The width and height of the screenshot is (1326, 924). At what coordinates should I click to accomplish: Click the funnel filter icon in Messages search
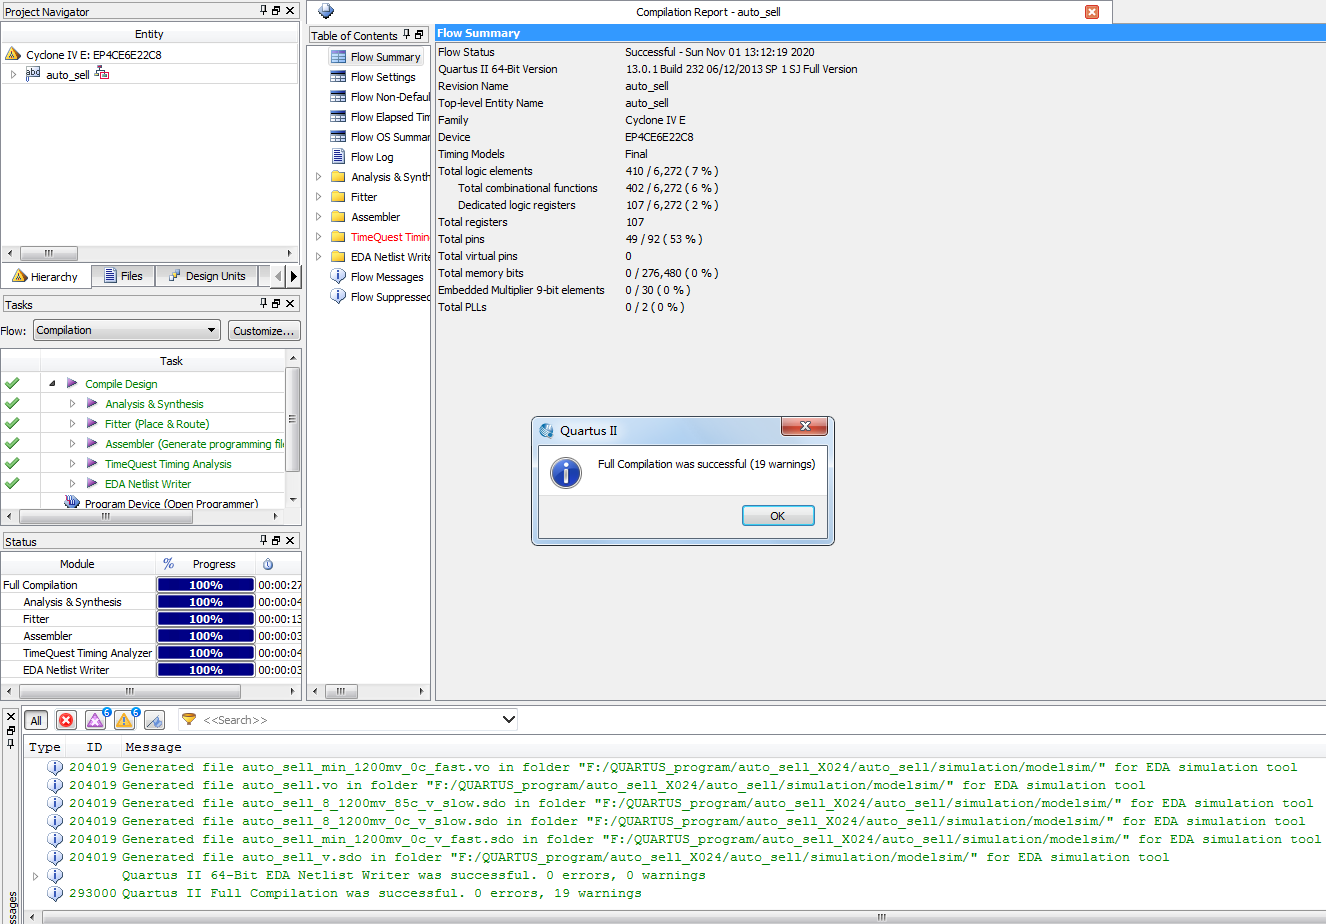tap(189, 719)
